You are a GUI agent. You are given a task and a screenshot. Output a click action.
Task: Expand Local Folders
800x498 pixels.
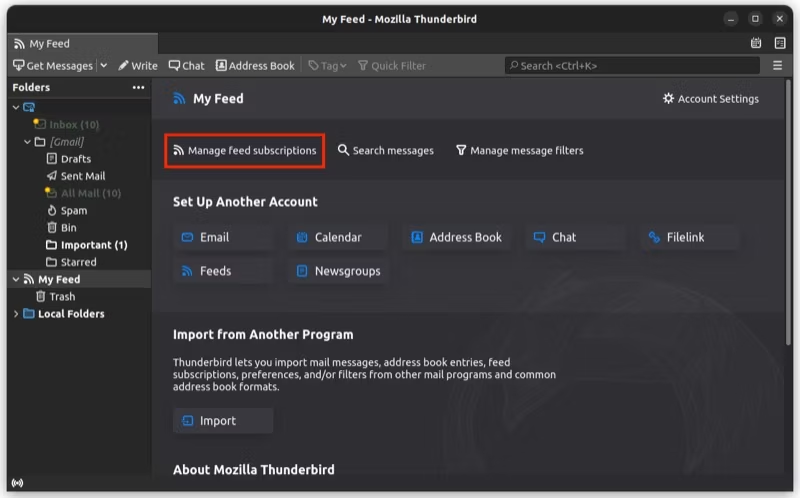[16, 314]
